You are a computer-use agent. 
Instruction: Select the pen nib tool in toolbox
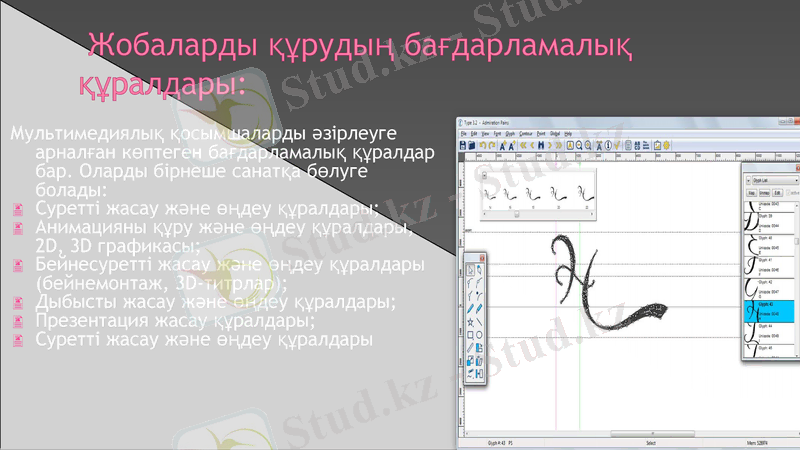click(479, 269)
